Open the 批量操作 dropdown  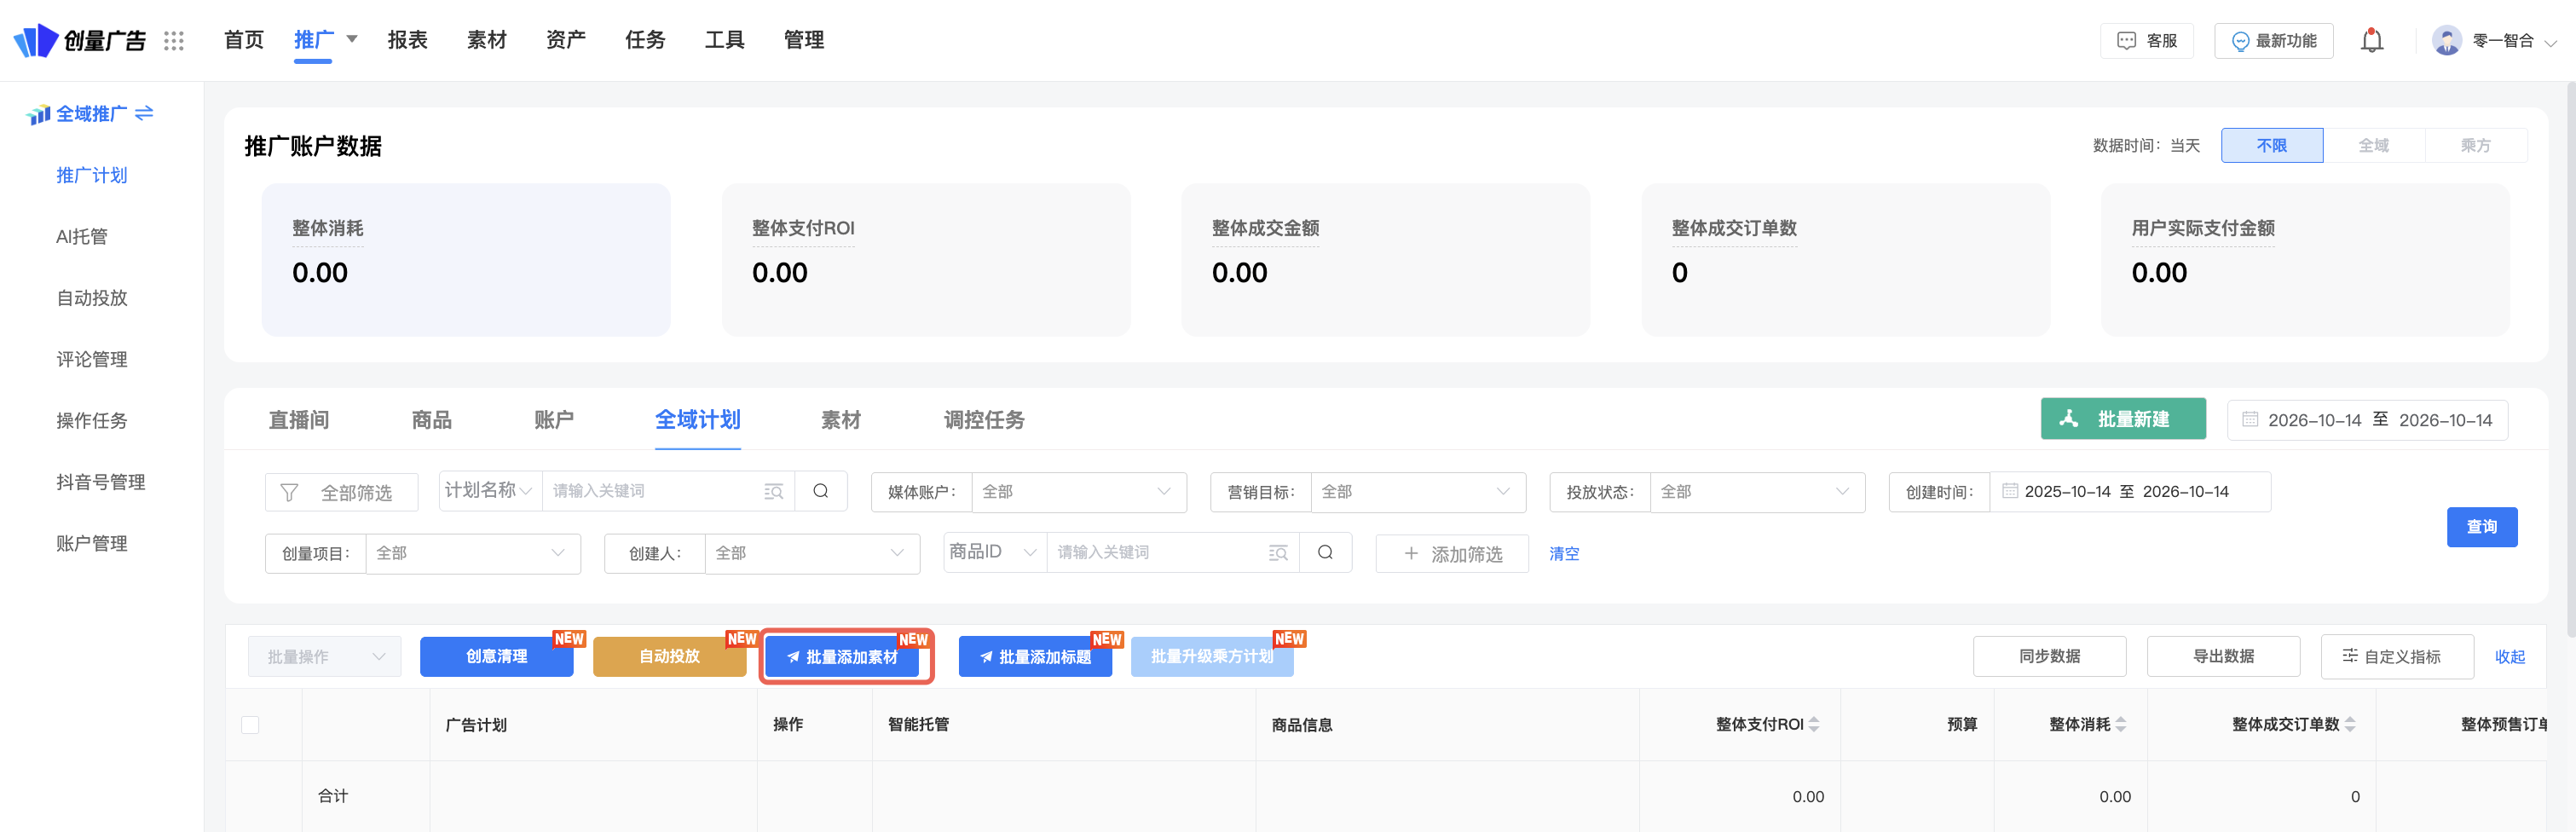pos(325,656)
